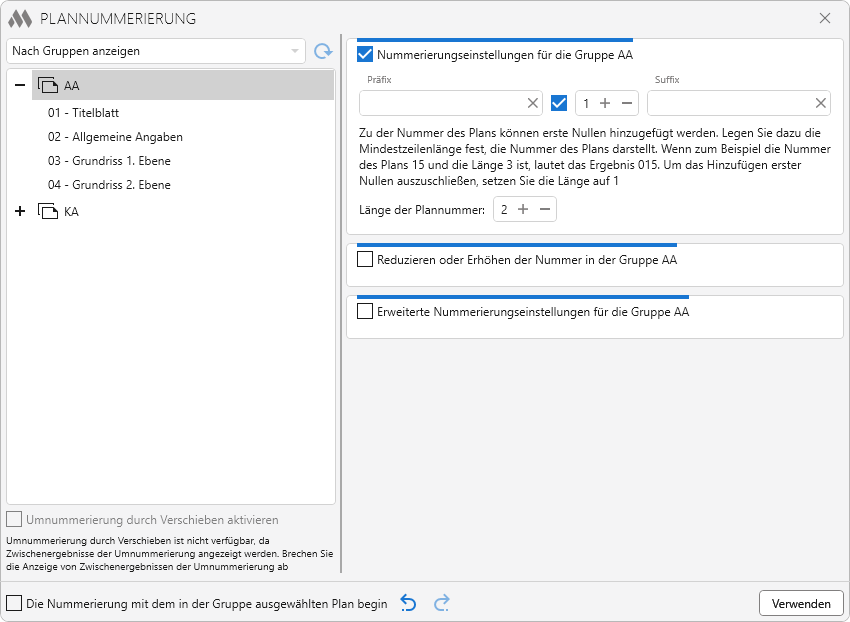Image resolution: width=850 pixels, height=622 pixels.
Task: Select plan '01 - Titelblatt'
Action: pyautogui.click(x=84, y=113)
